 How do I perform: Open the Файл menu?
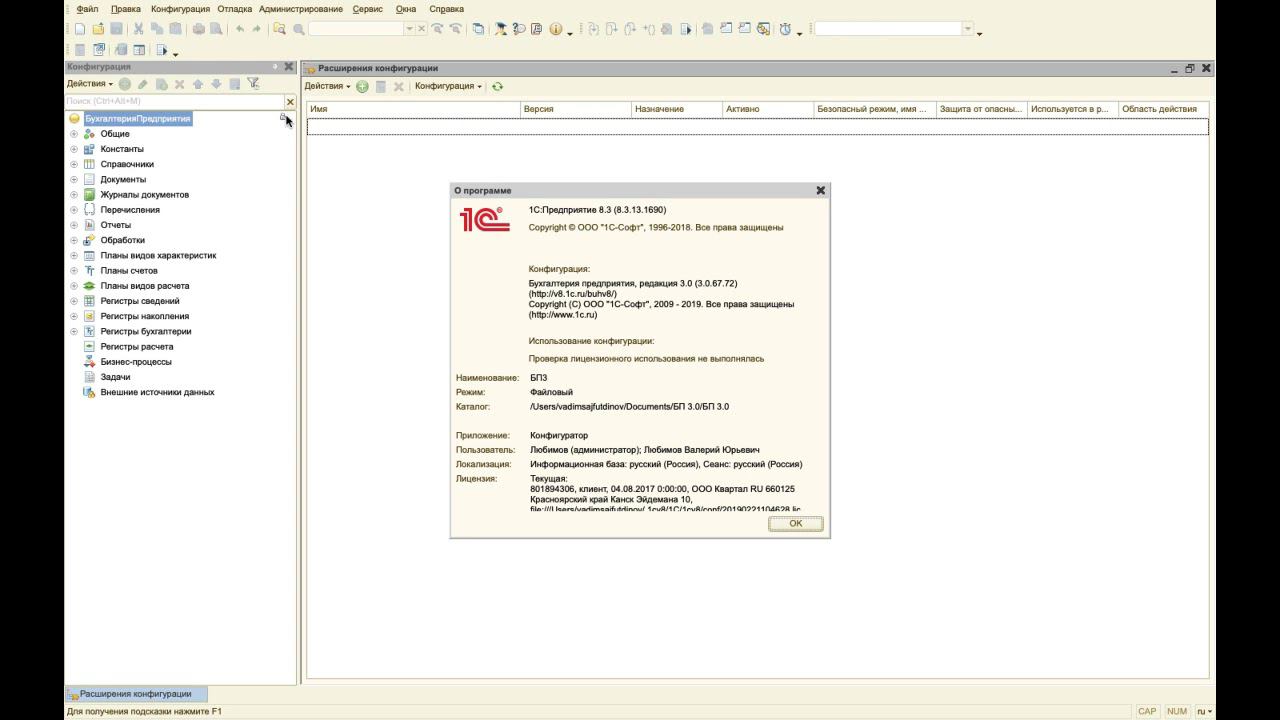(87, 9)
